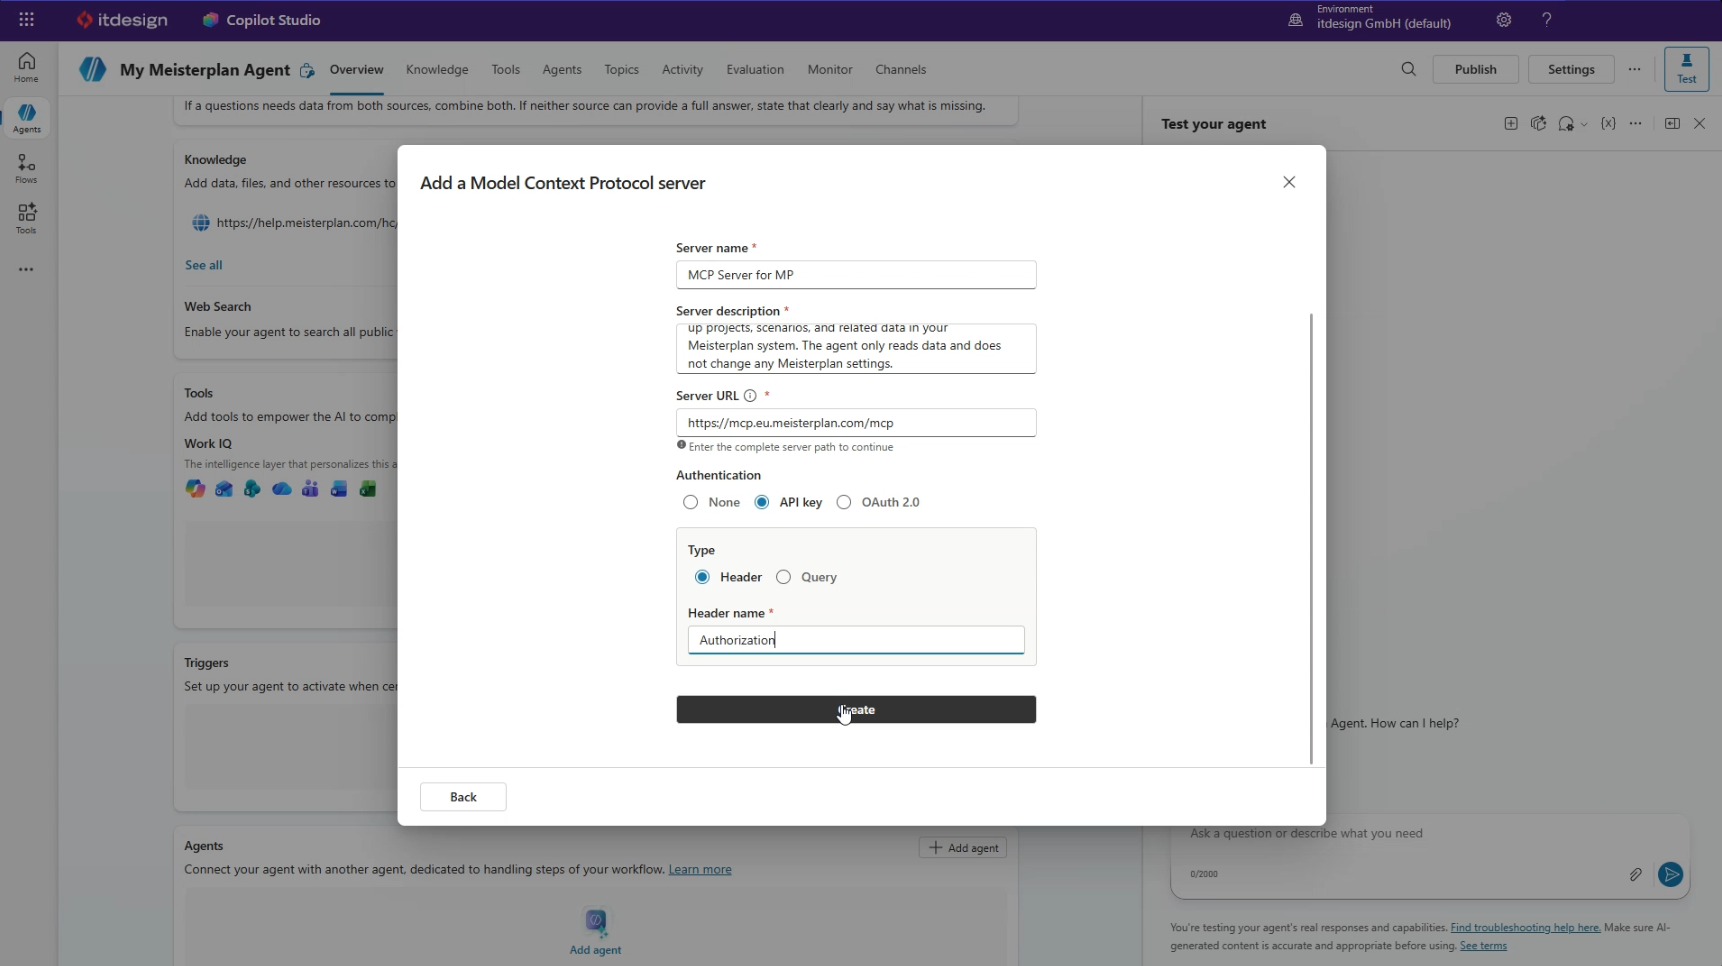Open test panel more options ellipsis
Image resolution: width=1722 pixels, height=966 pixels.
1635,123
